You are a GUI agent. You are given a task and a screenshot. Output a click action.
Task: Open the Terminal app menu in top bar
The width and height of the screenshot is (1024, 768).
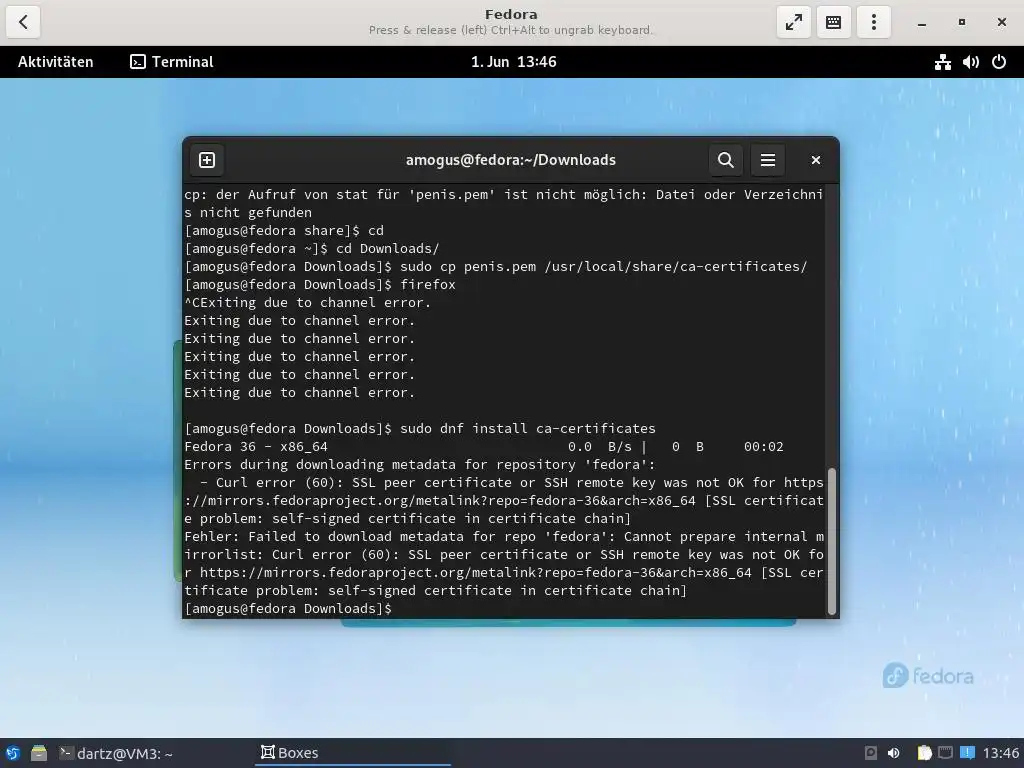[172, 62]
